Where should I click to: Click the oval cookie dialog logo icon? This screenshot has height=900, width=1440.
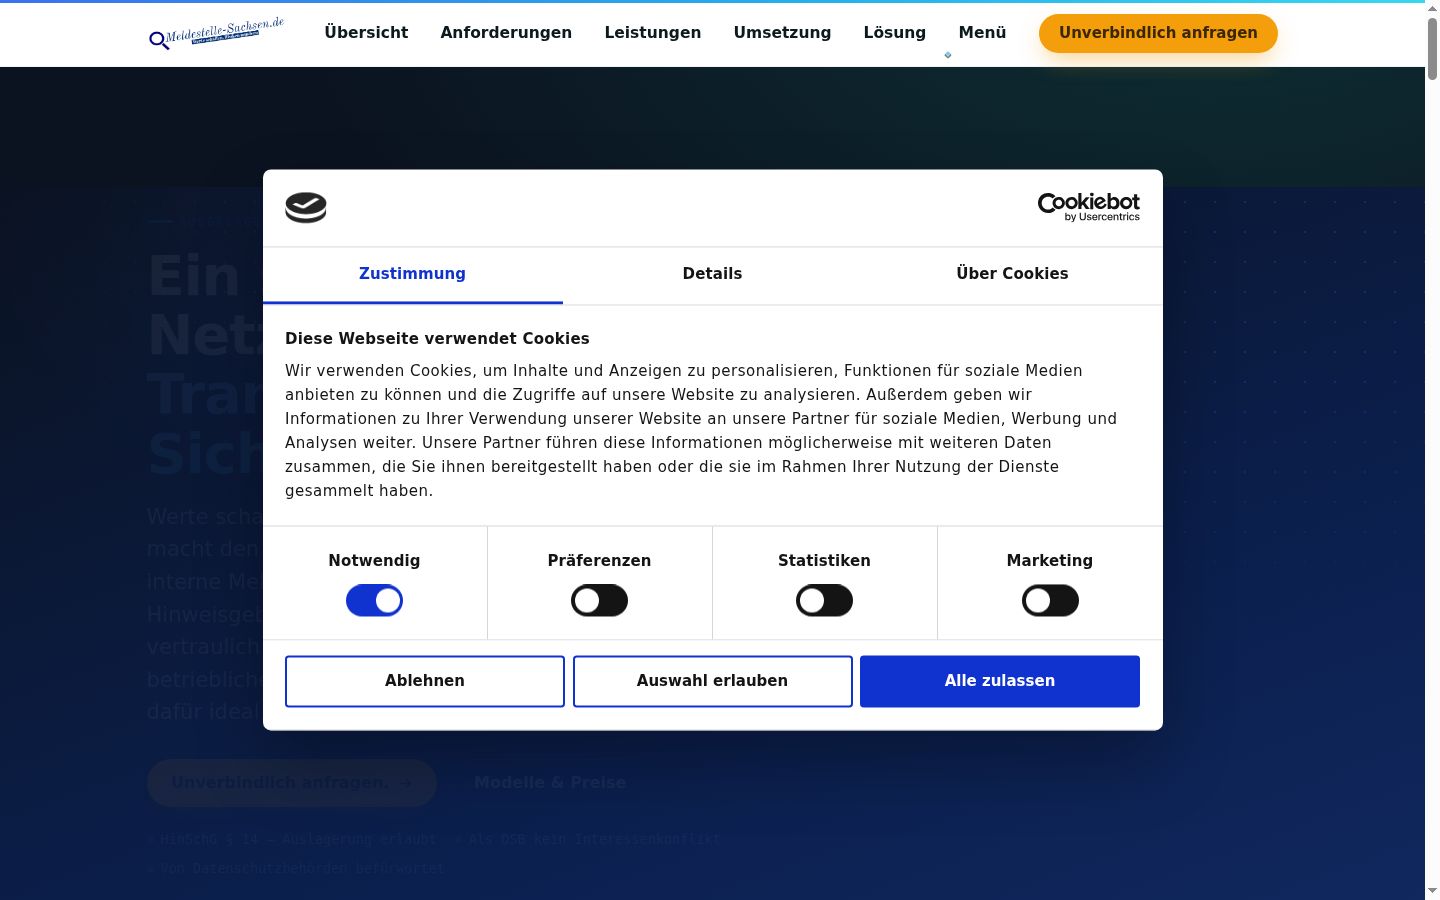coord(306,207)
